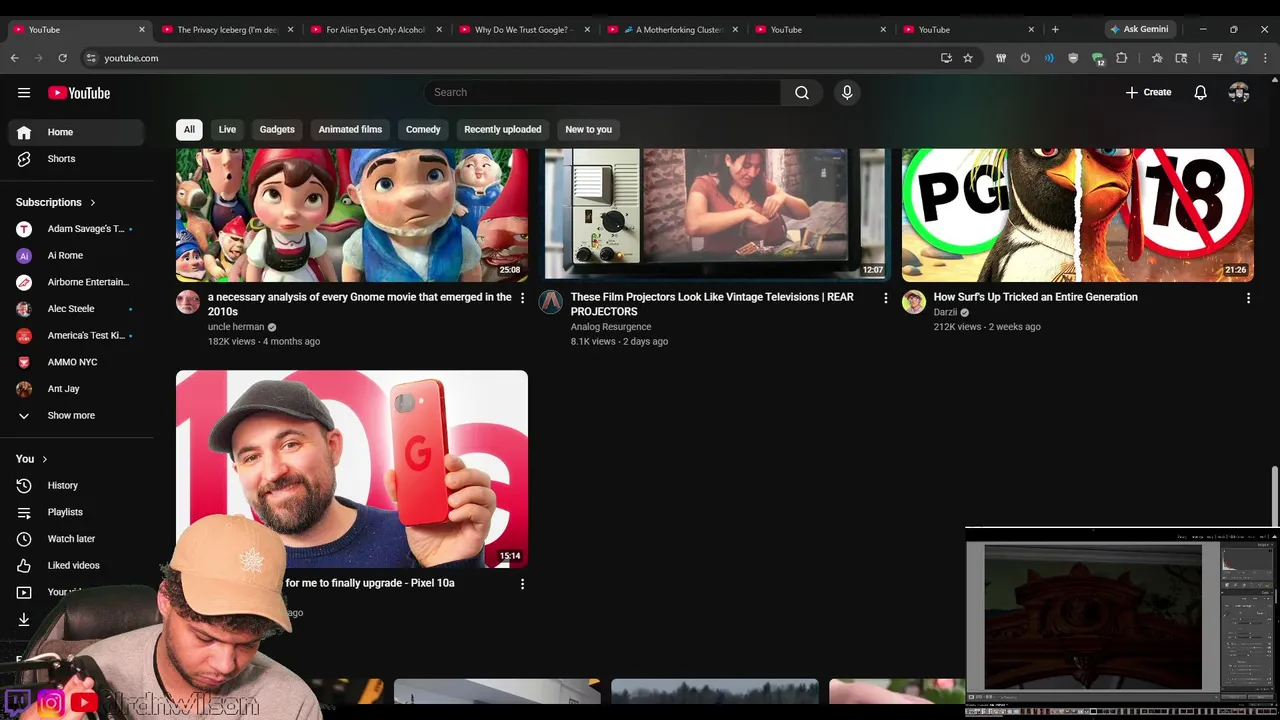
Task: Expand Show more subscriptions
Action: click(x=77, y=415)
